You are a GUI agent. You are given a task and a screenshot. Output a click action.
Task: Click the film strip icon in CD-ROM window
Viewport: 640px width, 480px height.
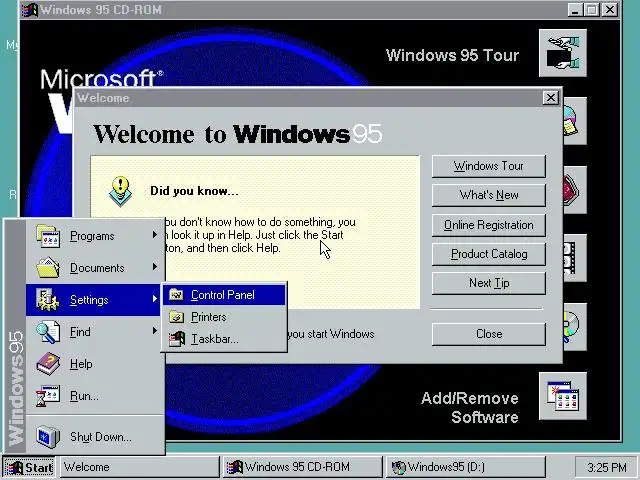575,258
